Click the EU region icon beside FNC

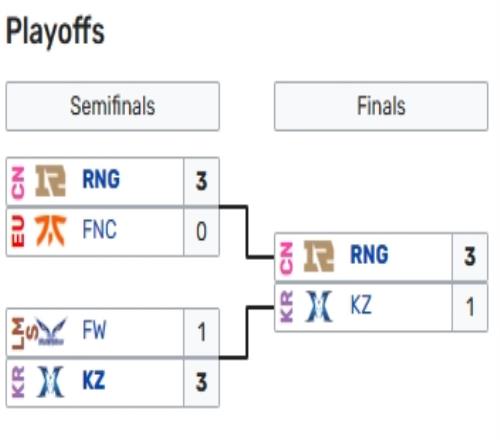(x=18, y=231)
